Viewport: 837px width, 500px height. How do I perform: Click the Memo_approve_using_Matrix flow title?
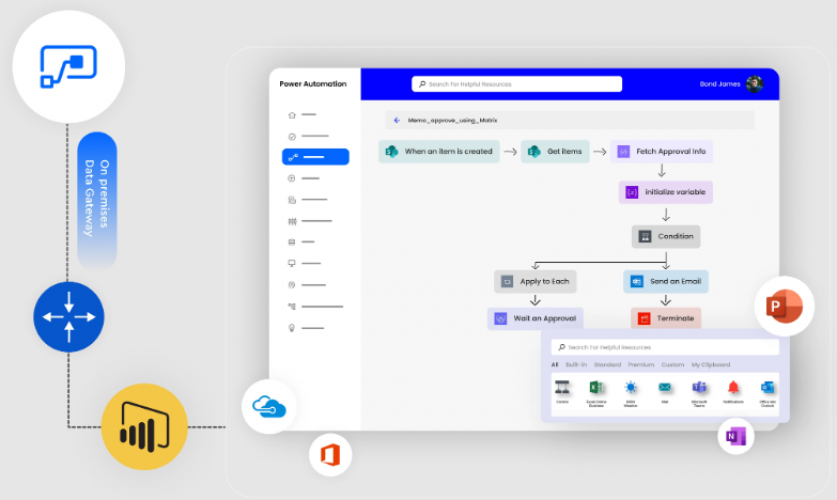(x=452, y=120)
